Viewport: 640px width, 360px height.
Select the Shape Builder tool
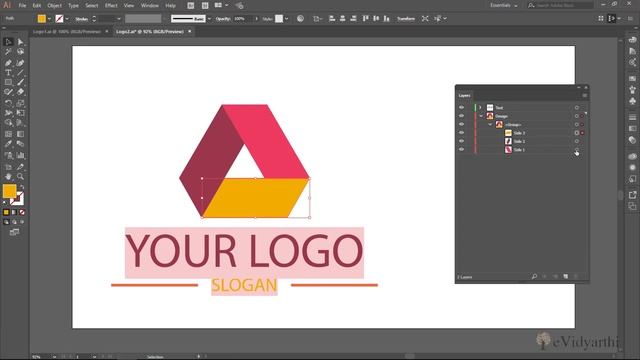(8, 122)
